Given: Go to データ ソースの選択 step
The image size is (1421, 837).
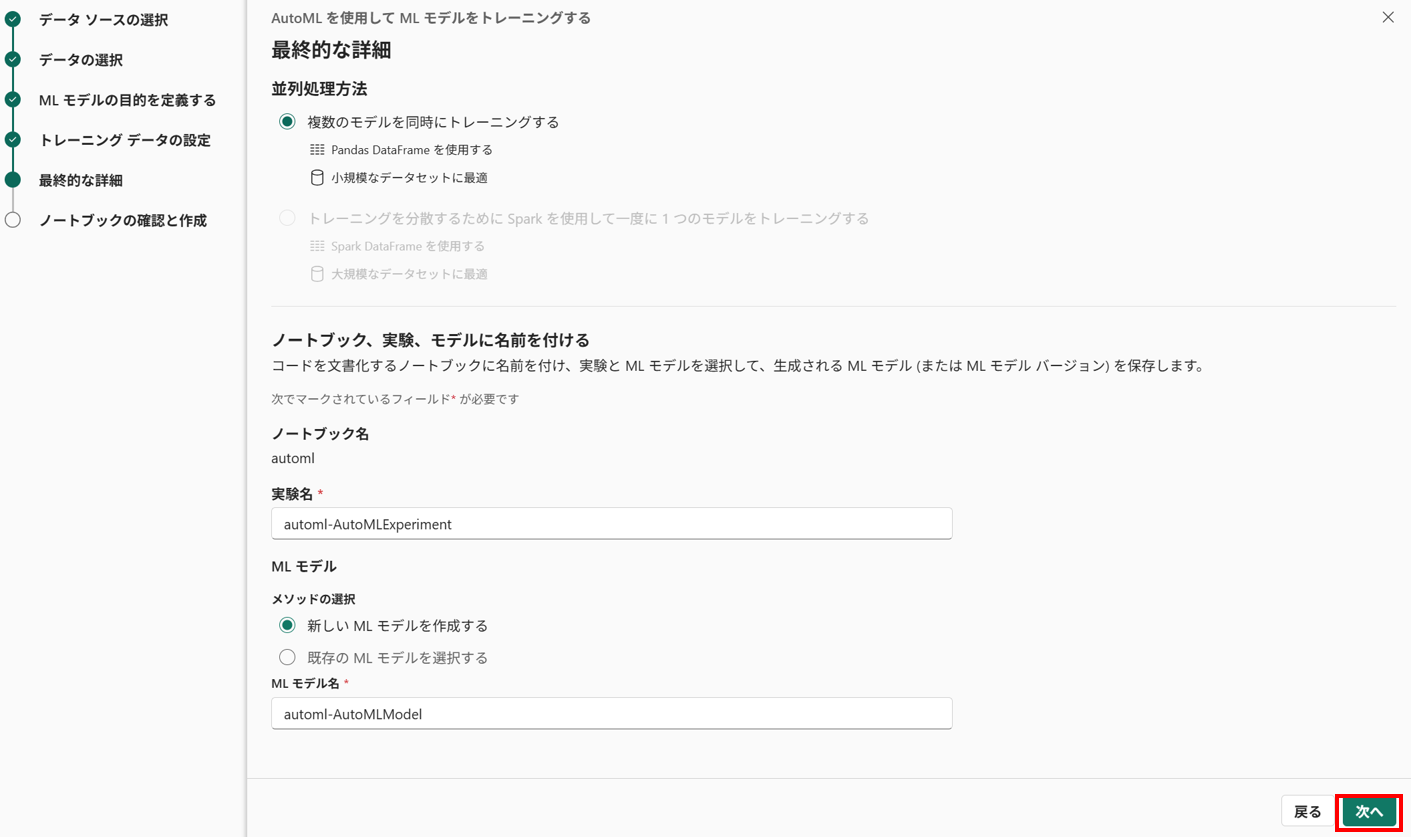Looking at the screenshot, I should click(x=103, y=20).
